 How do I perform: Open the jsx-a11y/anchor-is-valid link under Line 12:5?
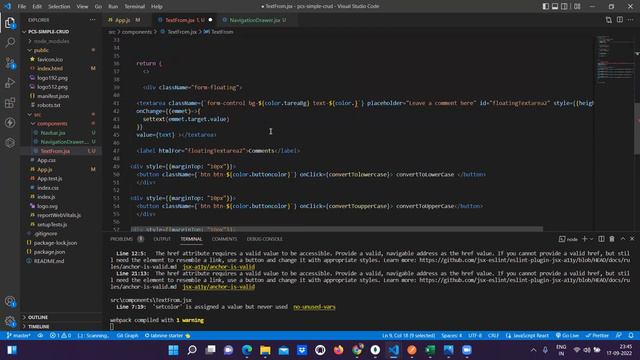218,267
